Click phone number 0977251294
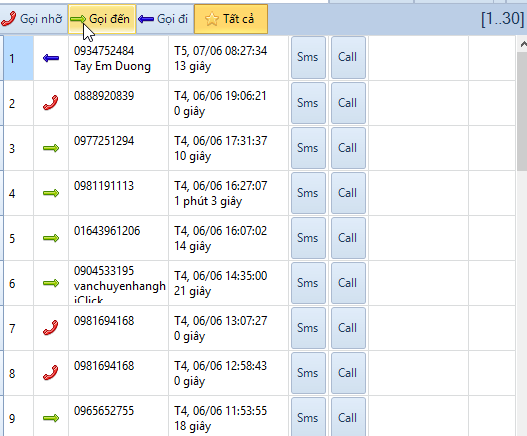Viewport: 527px width, 436px height. (x=104, y=141)
